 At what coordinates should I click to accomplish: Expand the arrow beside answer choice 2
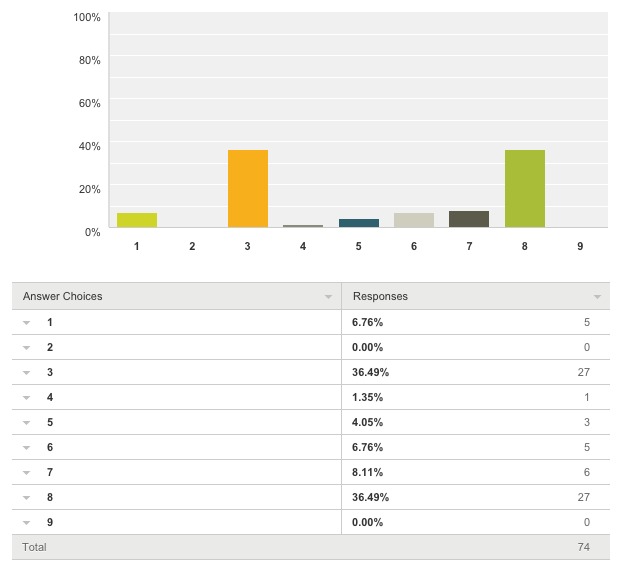pyautogui.click(x=27, y=348)
